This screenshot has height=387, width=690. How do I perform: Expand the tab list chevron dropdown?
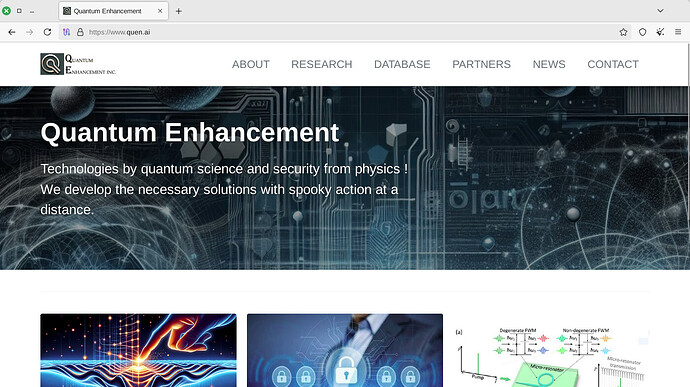pos(660,11)
